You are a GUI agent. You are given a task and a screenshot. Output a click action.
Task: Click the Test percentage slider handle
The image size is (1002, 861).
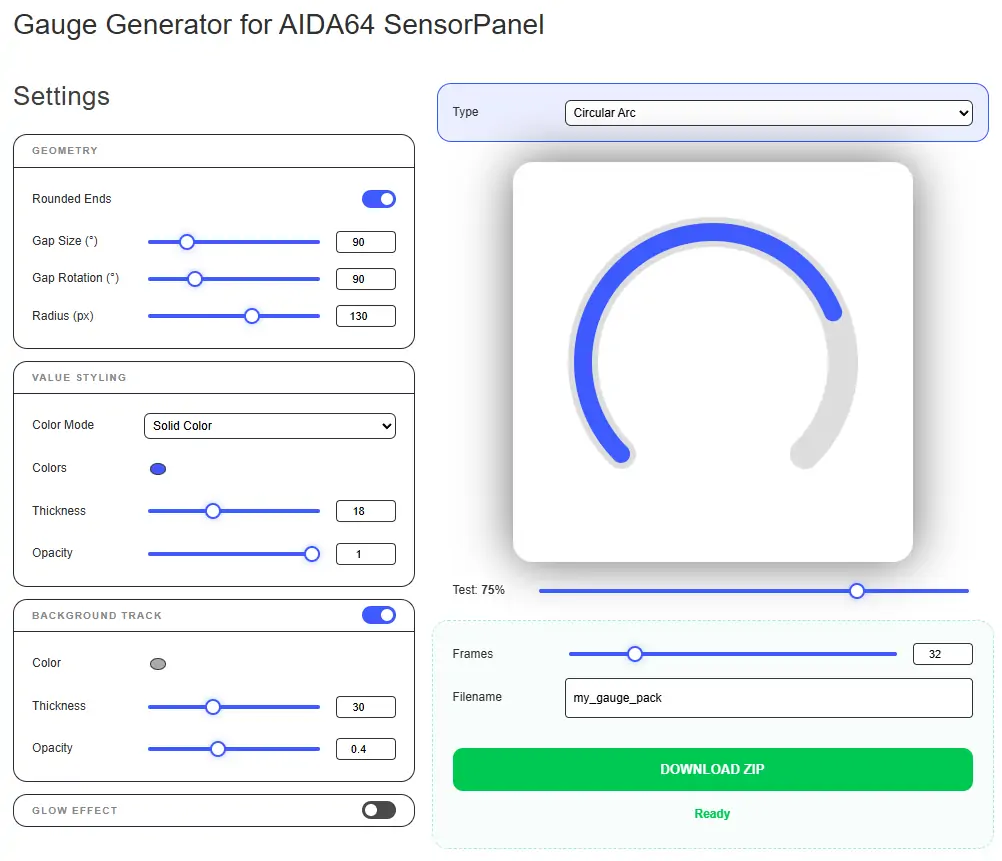856,591
